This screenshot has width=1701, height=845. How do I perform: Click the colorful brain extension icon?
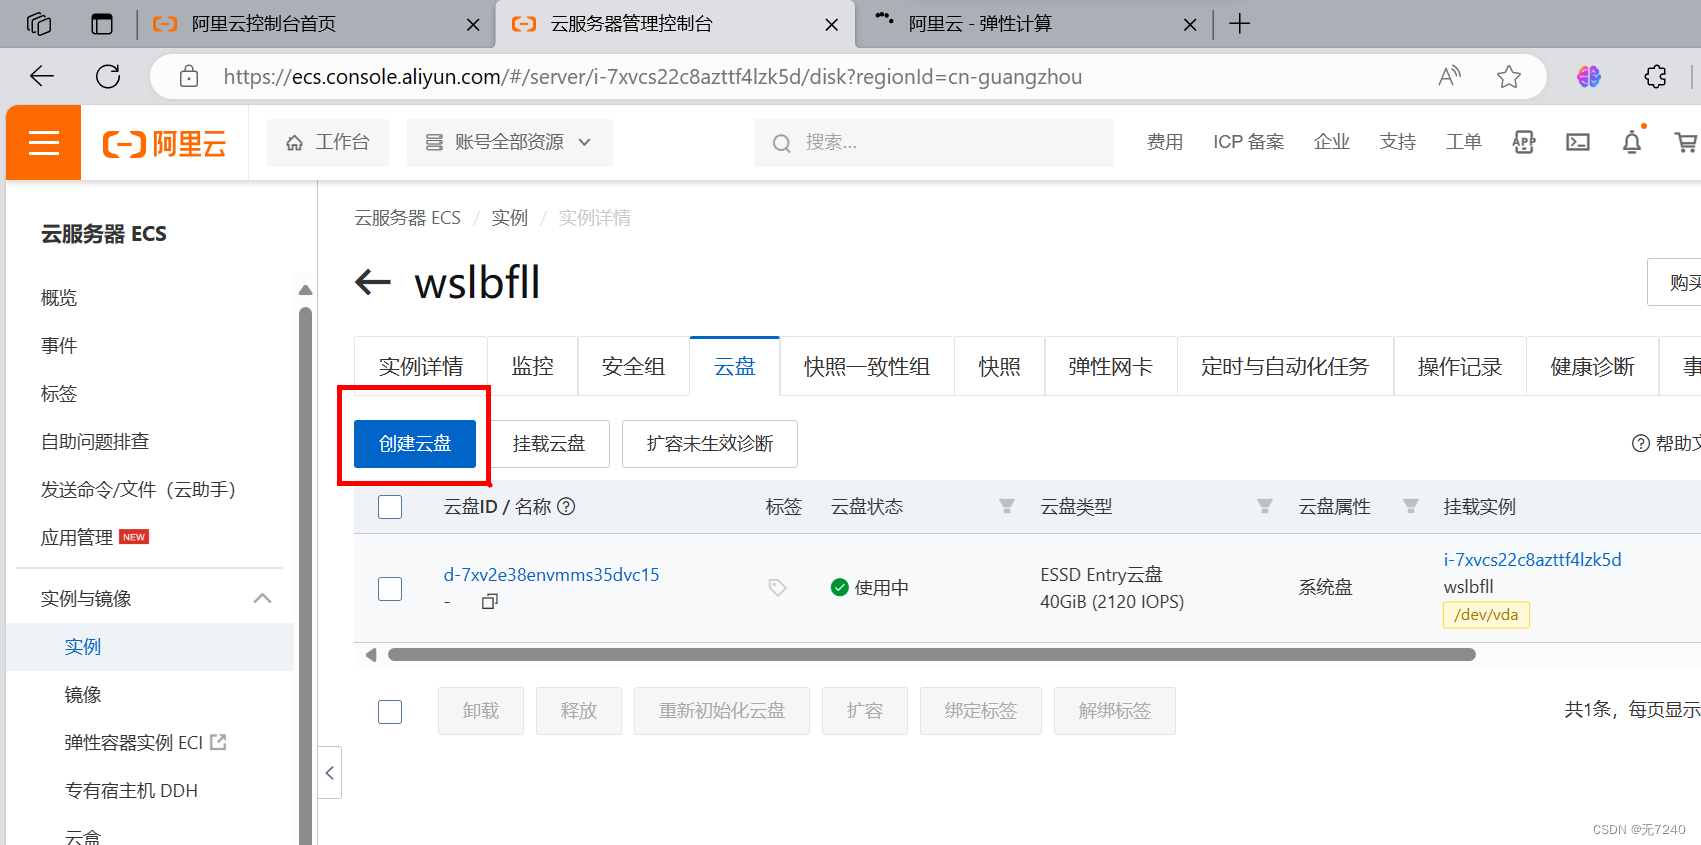(1589, 77)
